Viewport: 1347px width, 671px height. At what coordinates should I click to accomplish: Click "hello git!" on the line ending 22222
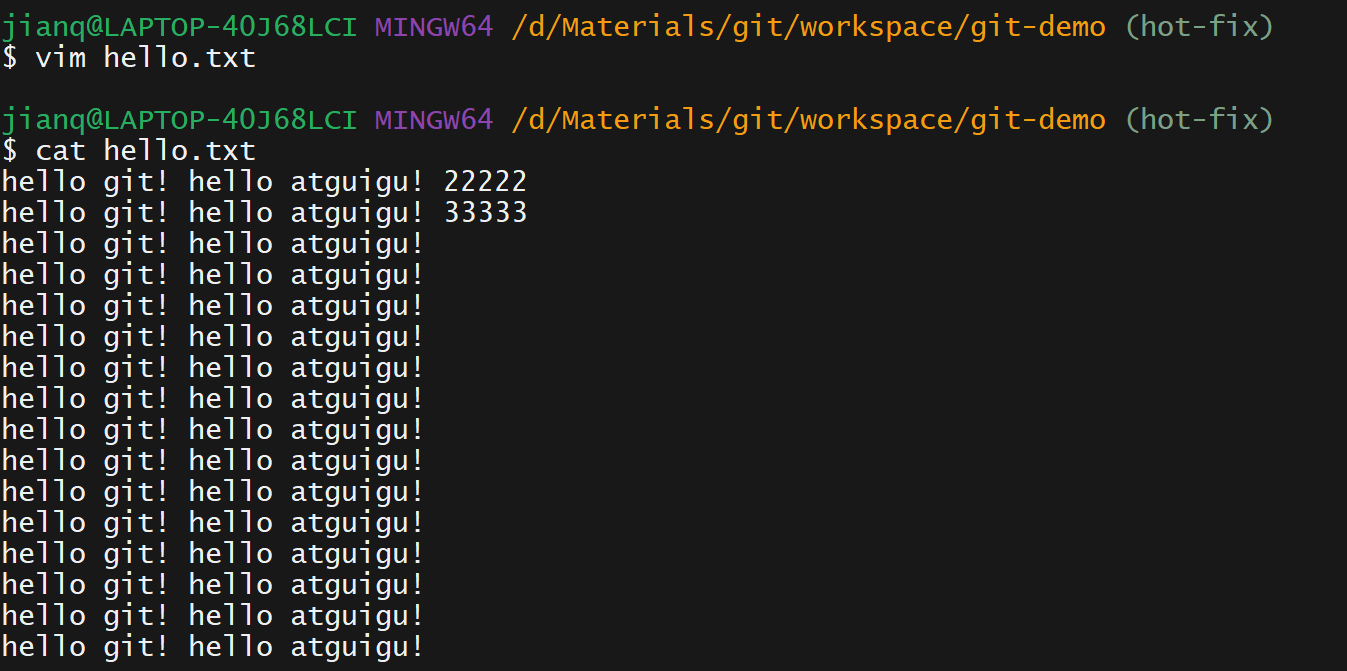[87, 183]
